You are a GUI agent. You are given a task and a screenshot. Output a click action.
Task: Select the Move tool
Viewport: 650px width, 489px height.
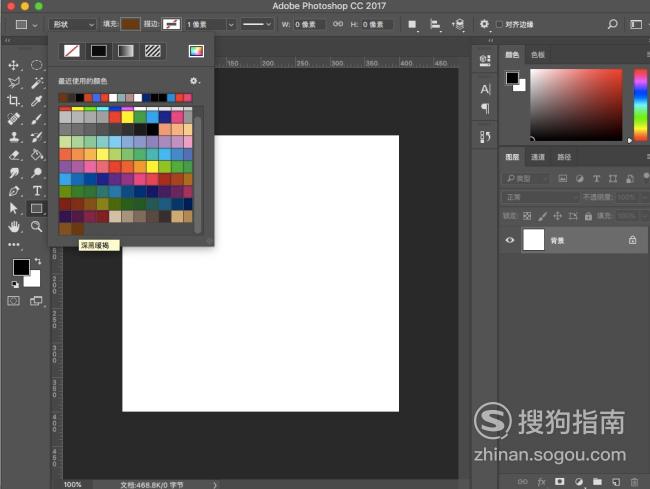pyautogui.click(x=14, y=65)
